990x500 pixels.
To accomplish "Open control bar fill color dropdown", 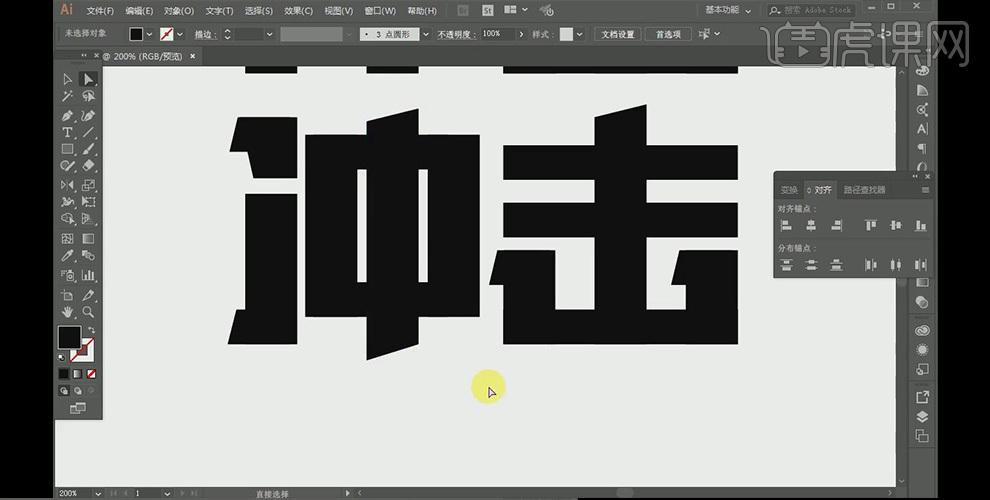I will [150, 34].
